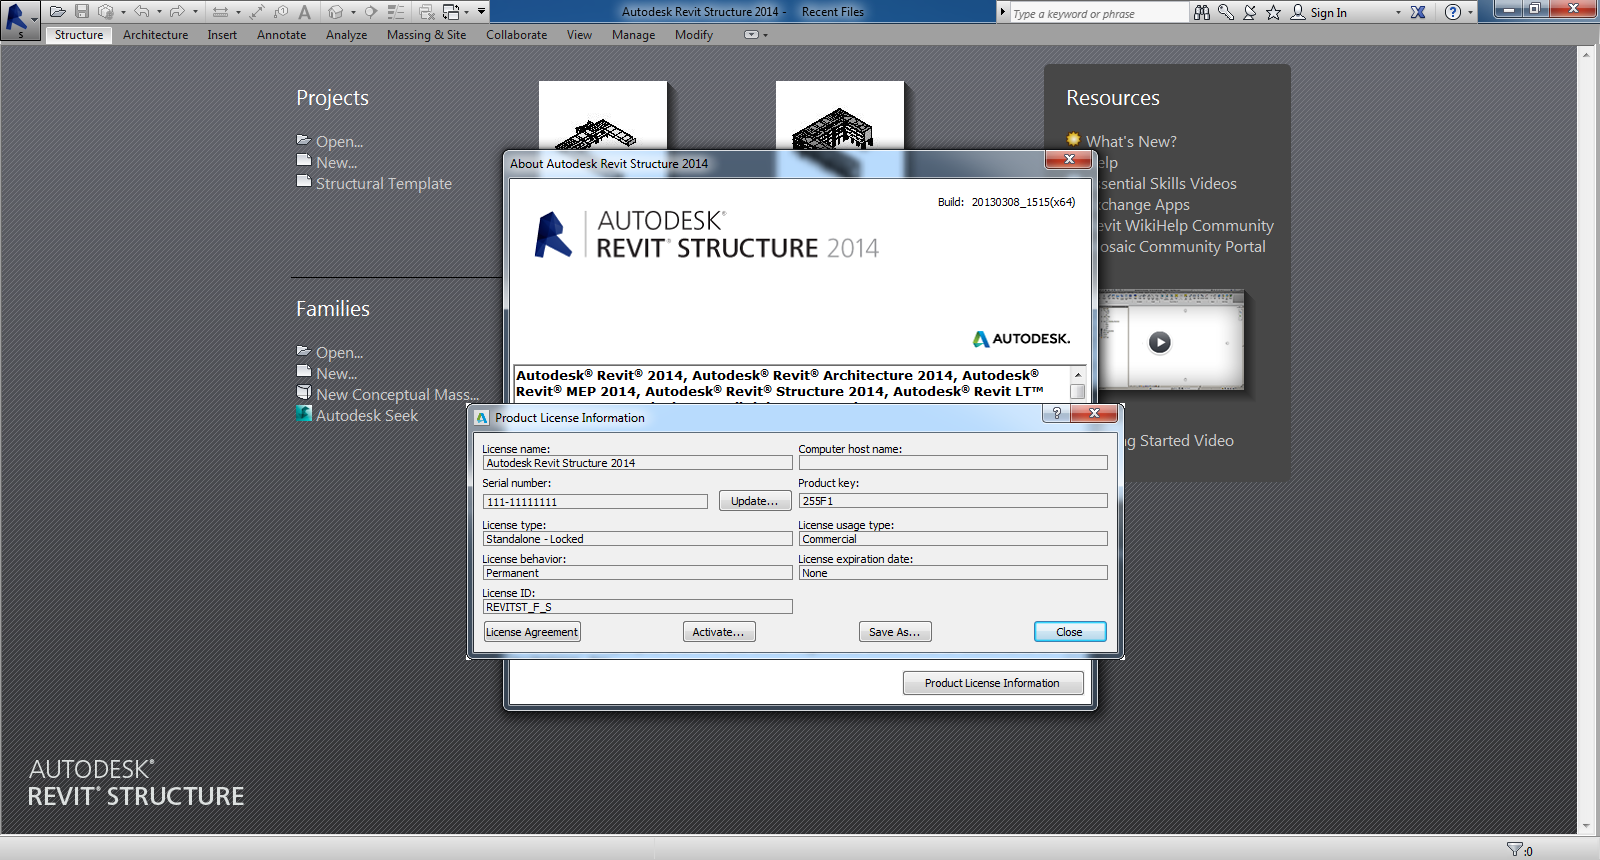
Task: Expand the Sync dropdown arrow
Action: coord(123,12)
